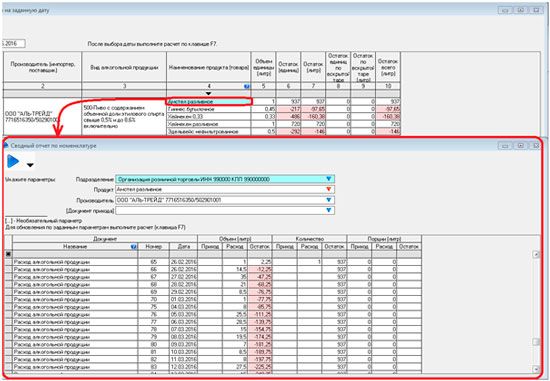The image size is (550, 381).
Task: Select the Хейнекен разливное product cell
Action: click(209, 124)
